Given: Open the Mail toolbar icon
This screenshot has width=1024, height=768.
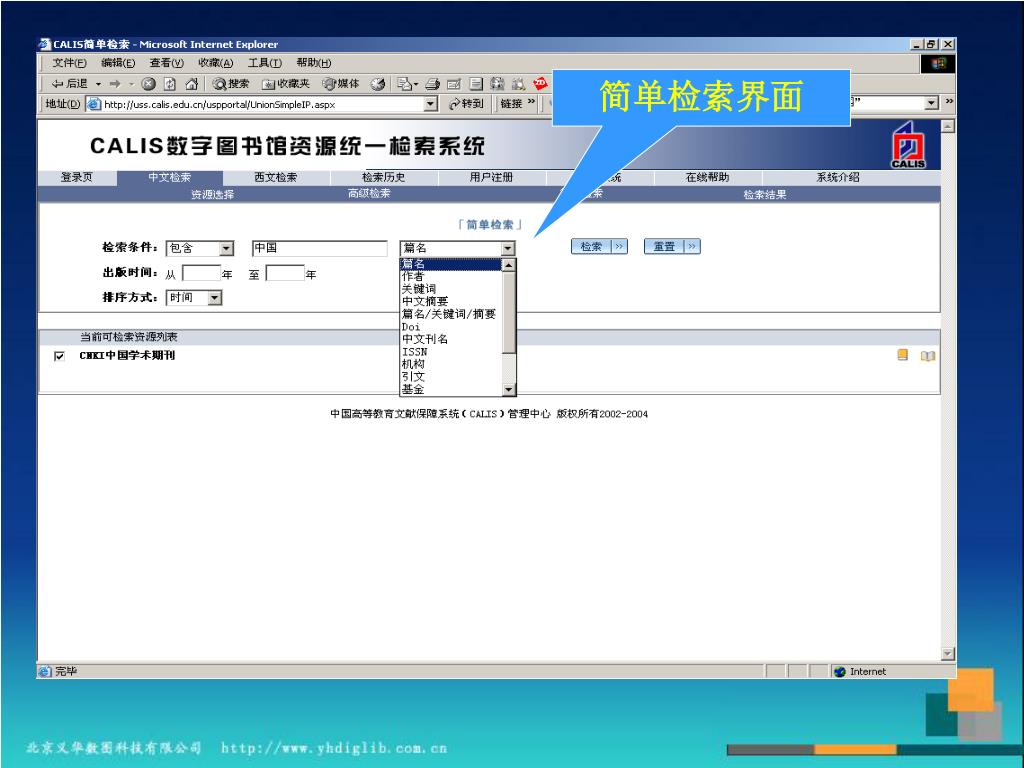Looking at the screenshot, I should pos(405,84).
